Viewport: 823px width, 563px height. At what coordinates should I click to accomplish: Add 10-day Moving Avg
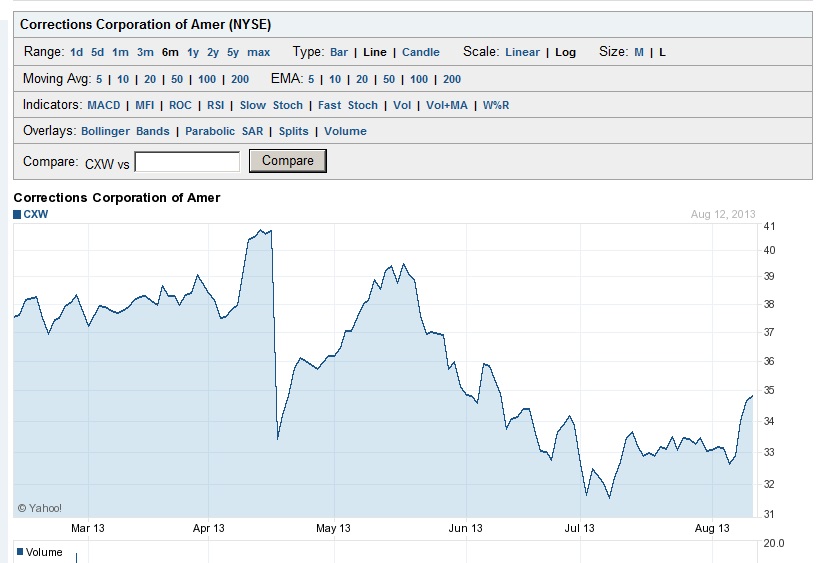123,79
